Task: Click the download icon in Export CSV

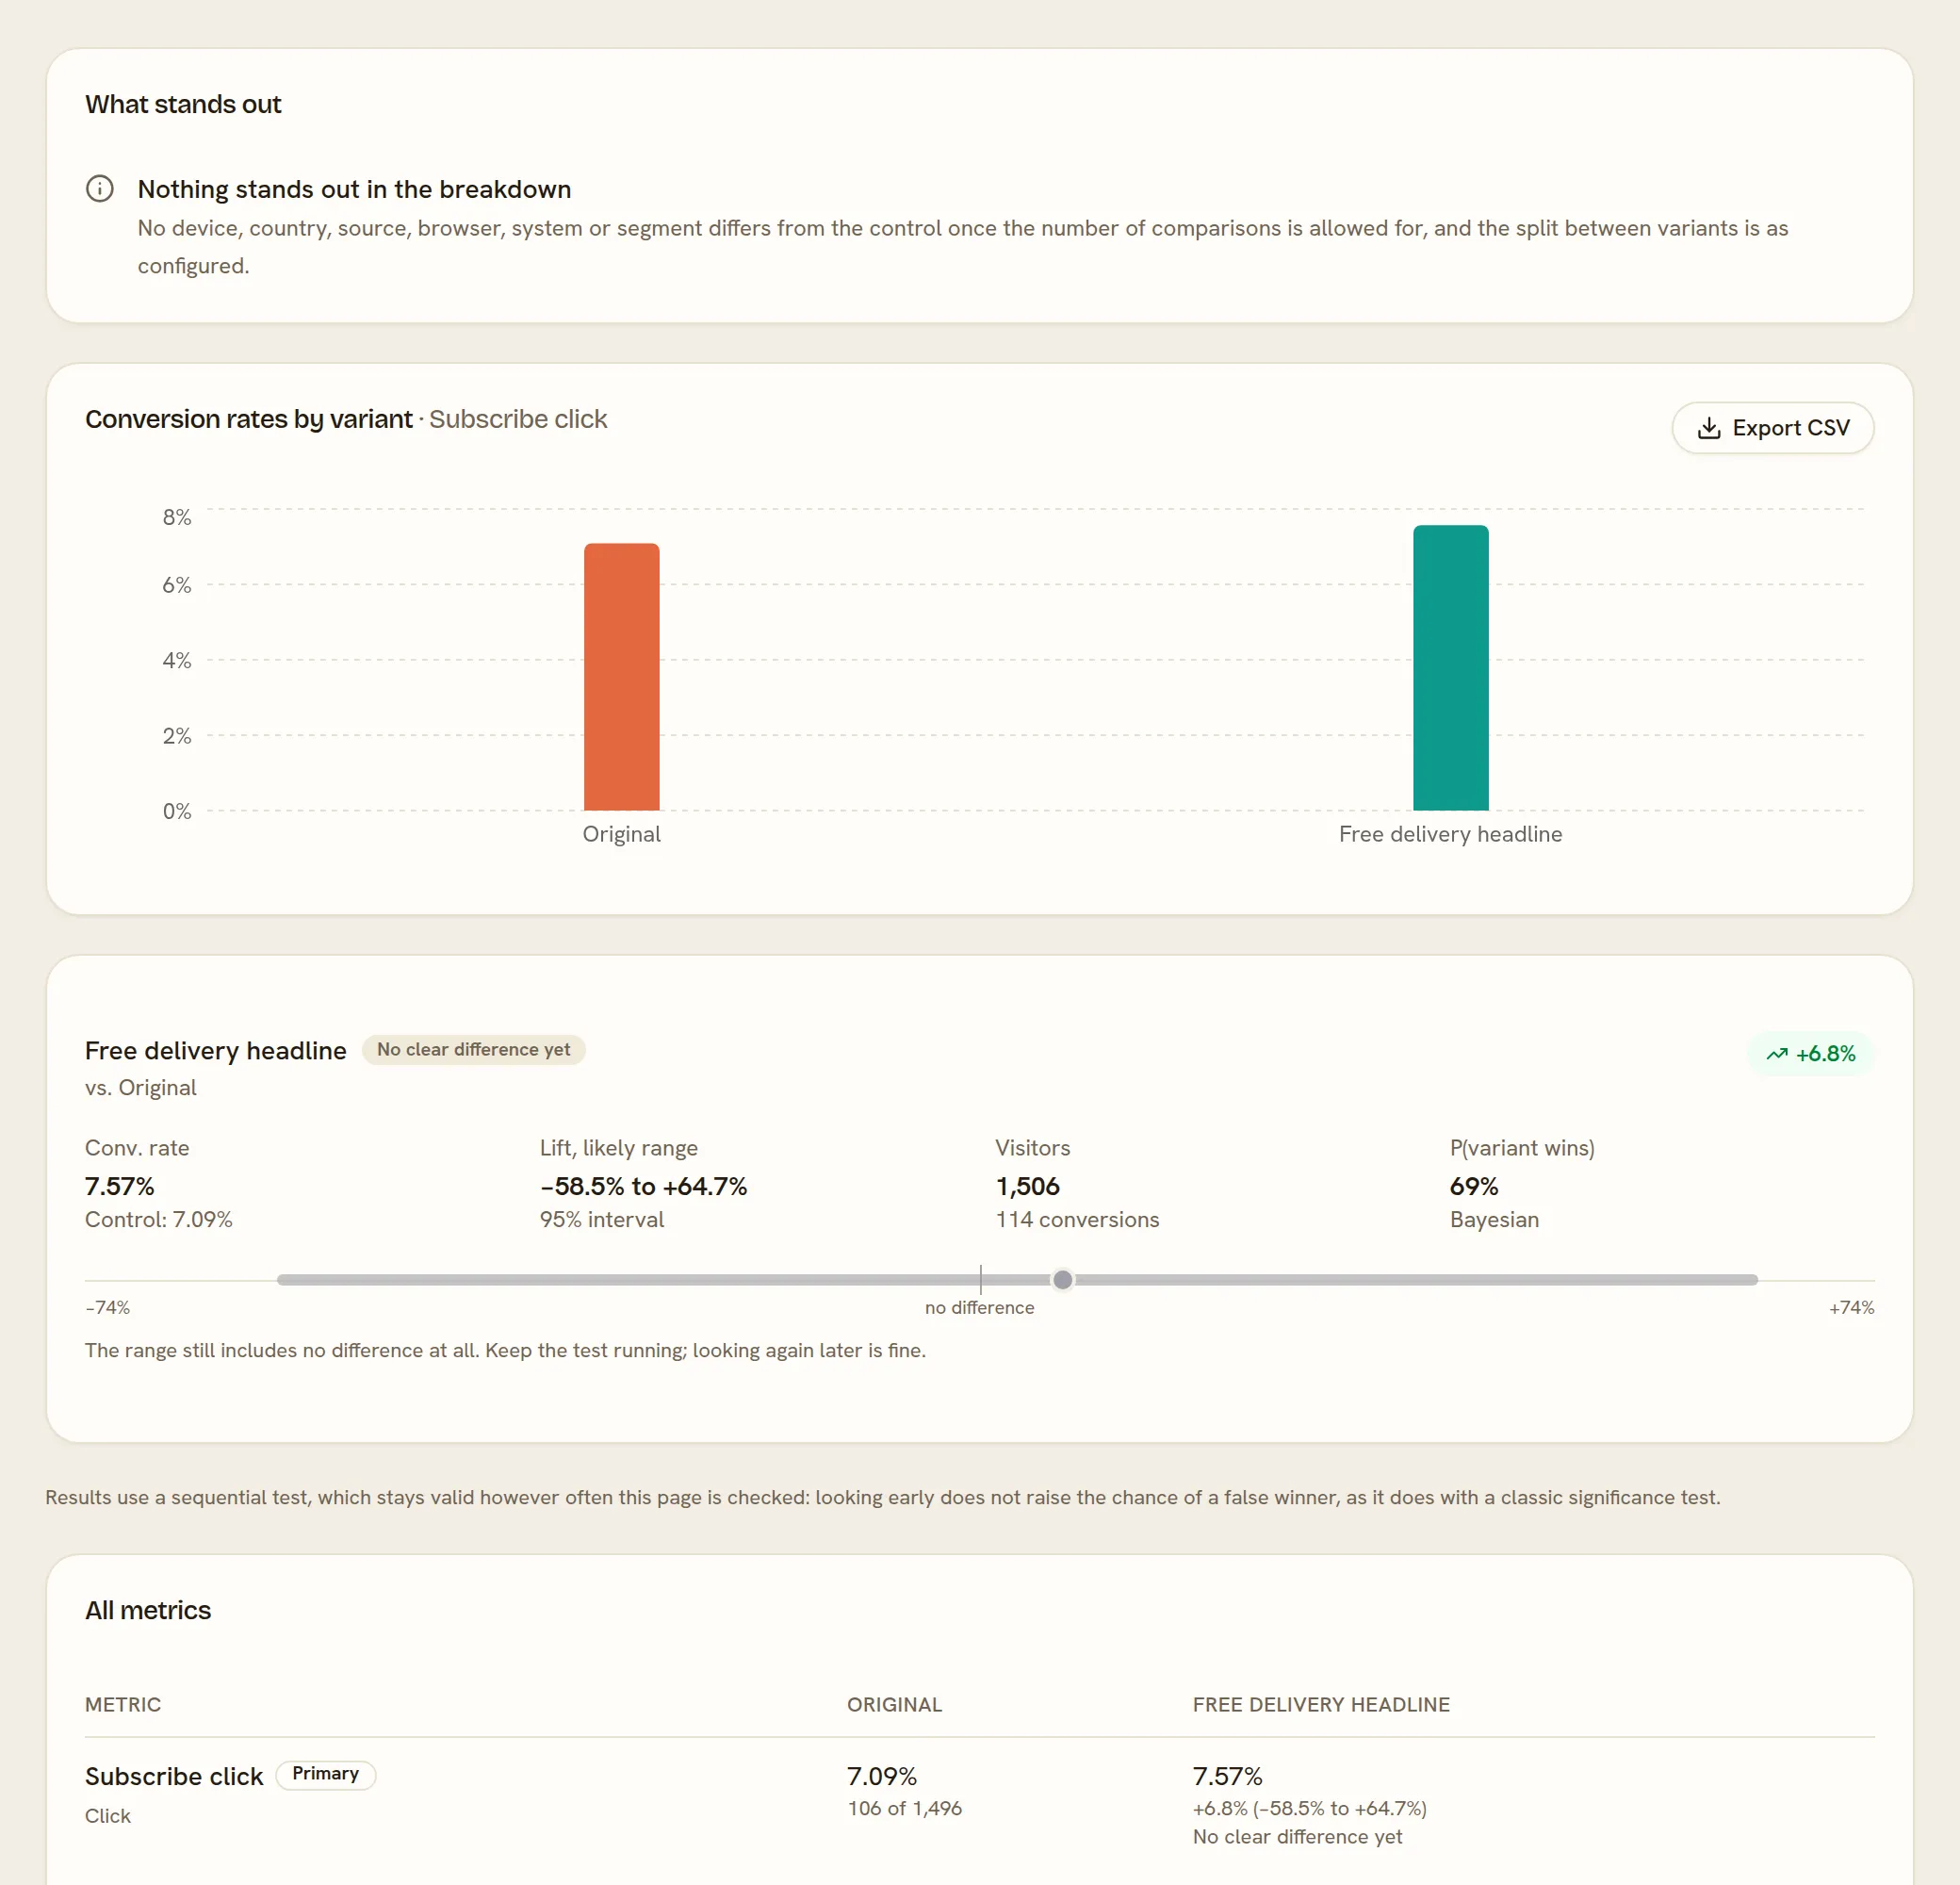Action: (1709, 428)
